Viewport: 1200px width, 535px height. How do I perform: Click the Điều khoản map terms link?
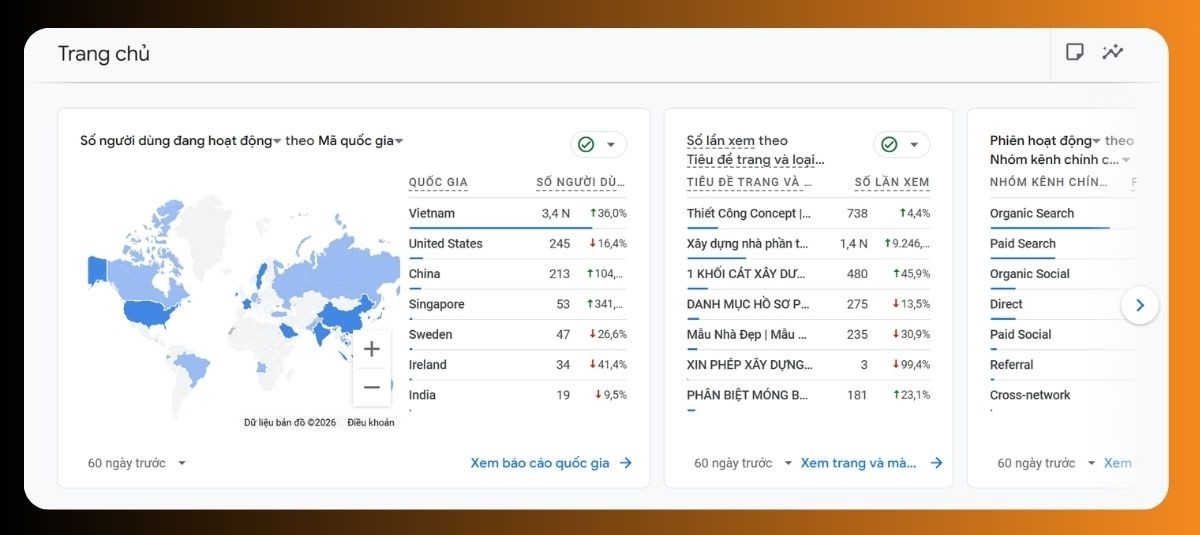[x=371, y=423]
